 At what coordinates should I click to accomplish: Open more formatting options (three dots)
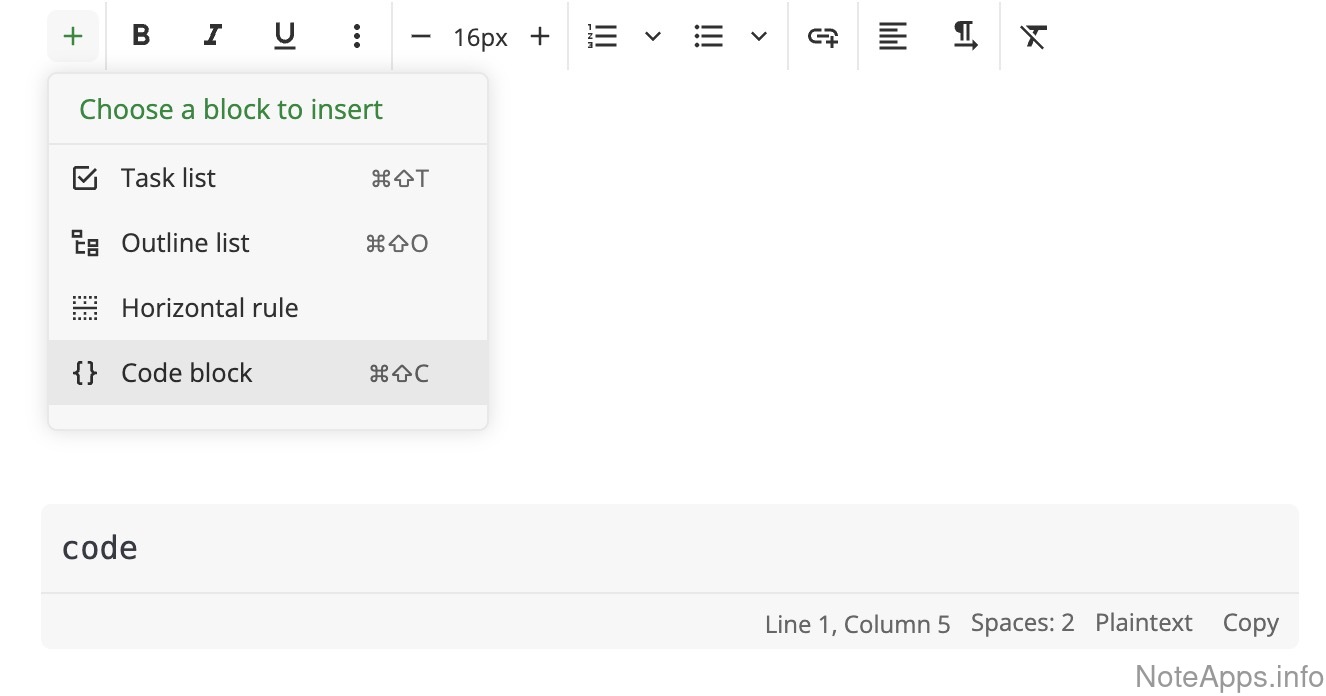pyautogui.click(x=357, y=37)
